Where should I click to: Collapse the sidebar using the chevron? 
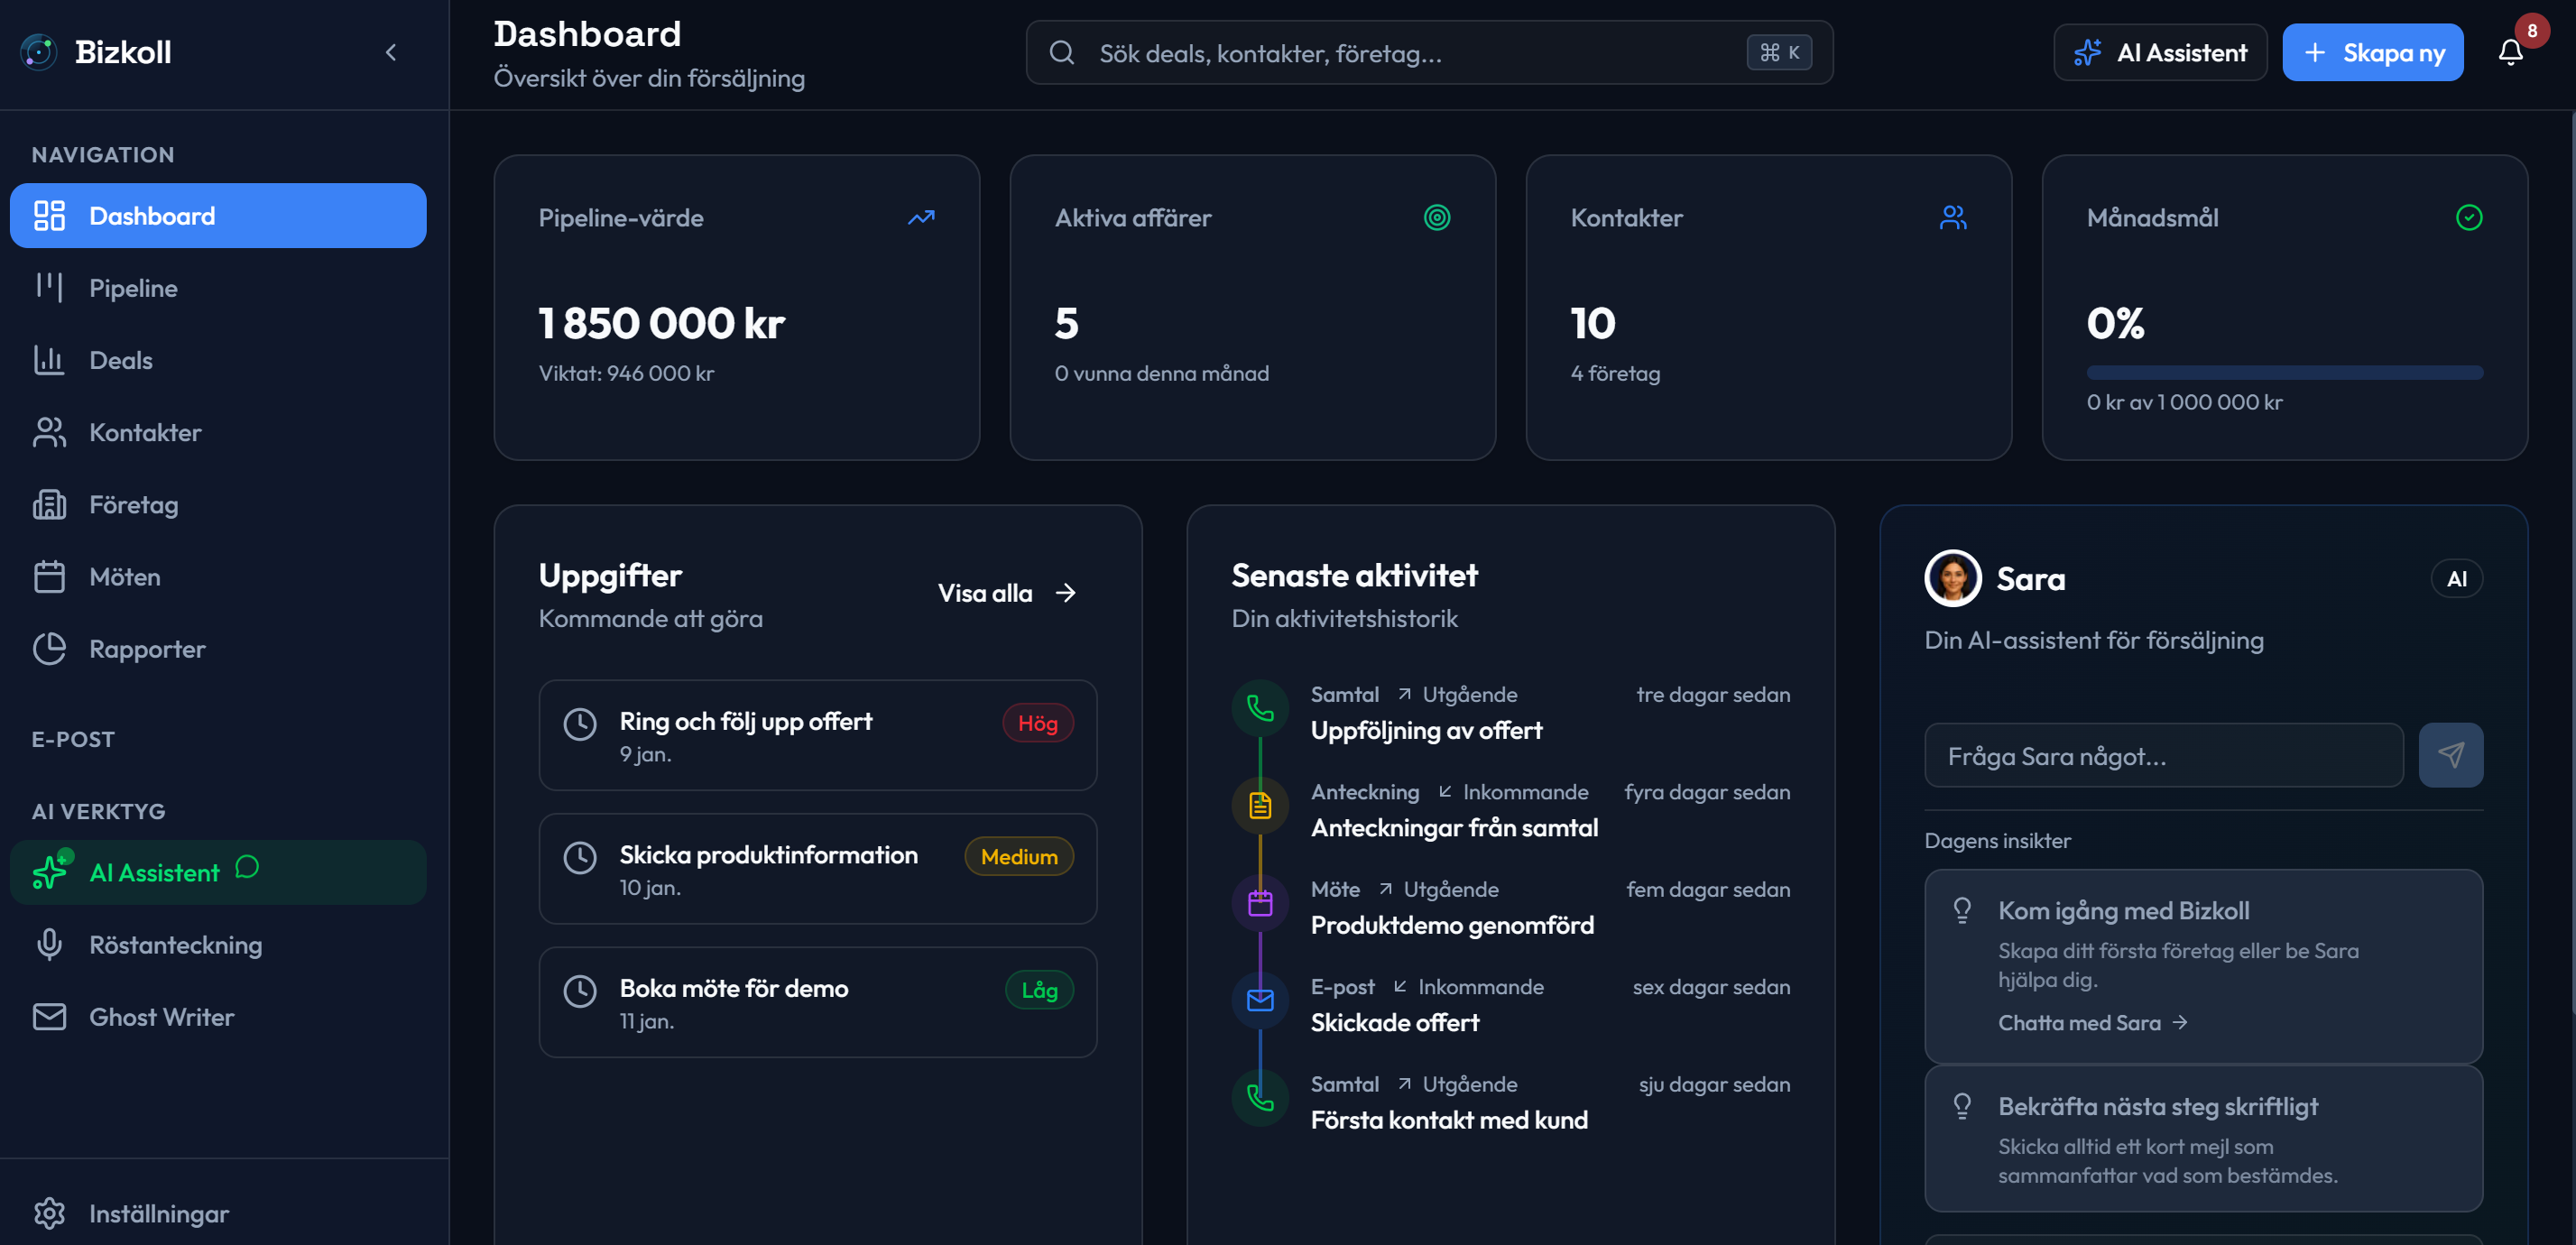[x=391, y=52]
